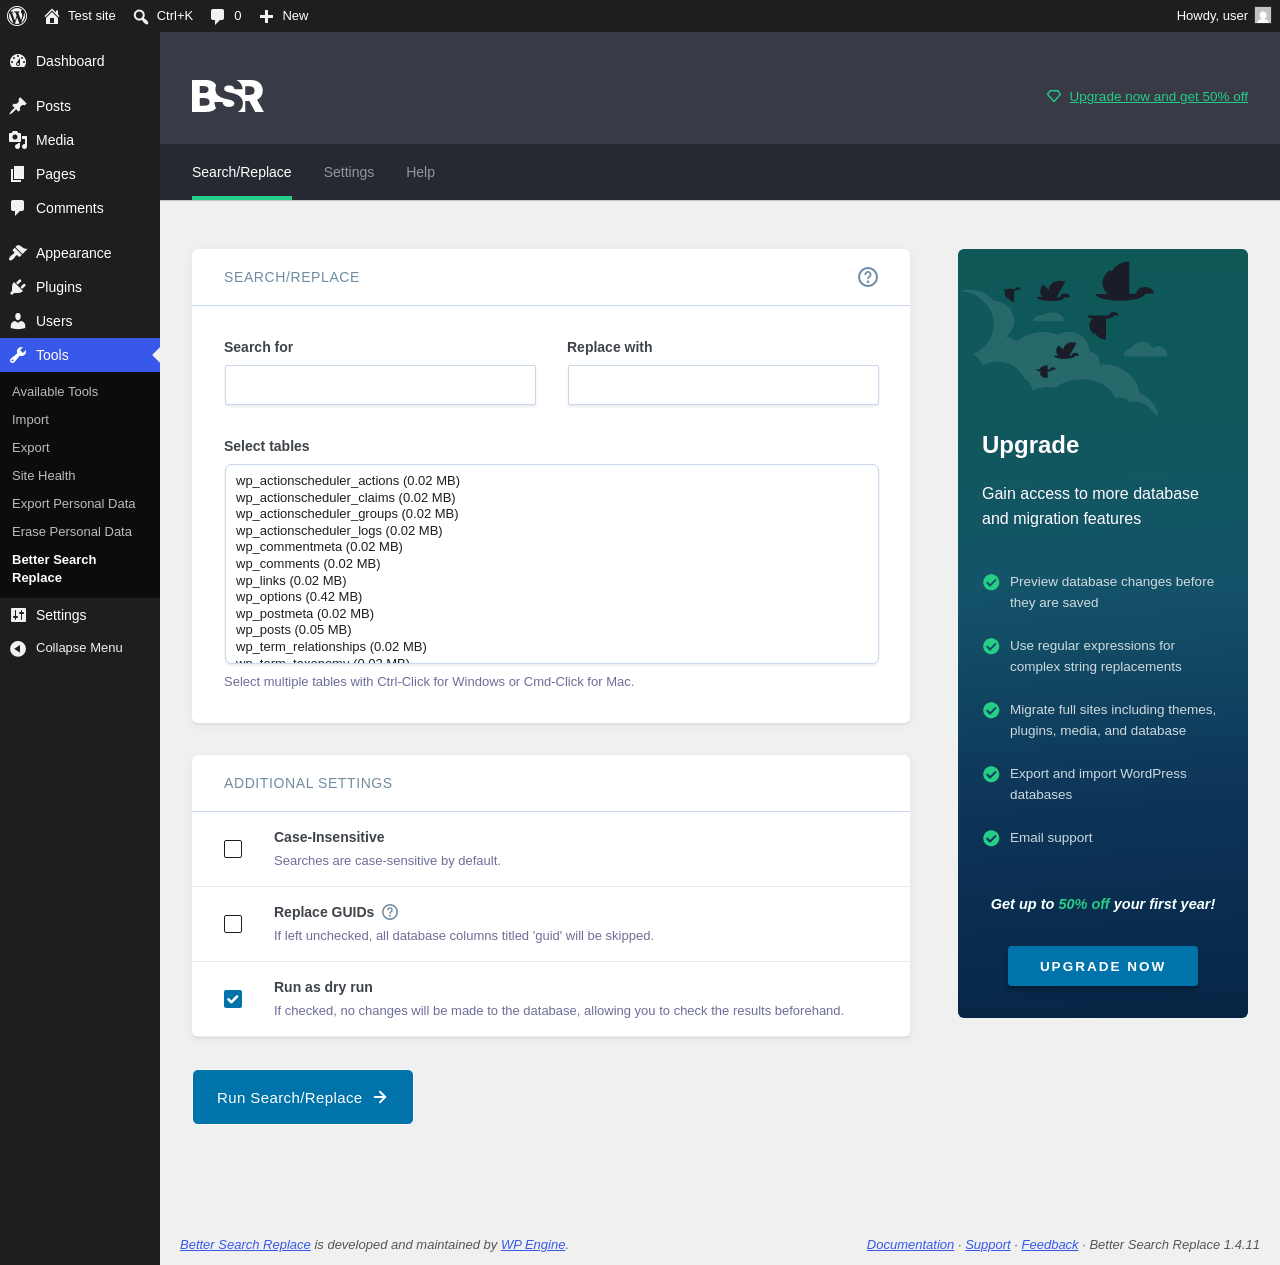
Task: Open the comments bubble icon in admin bar
Action: pos(218,16)
